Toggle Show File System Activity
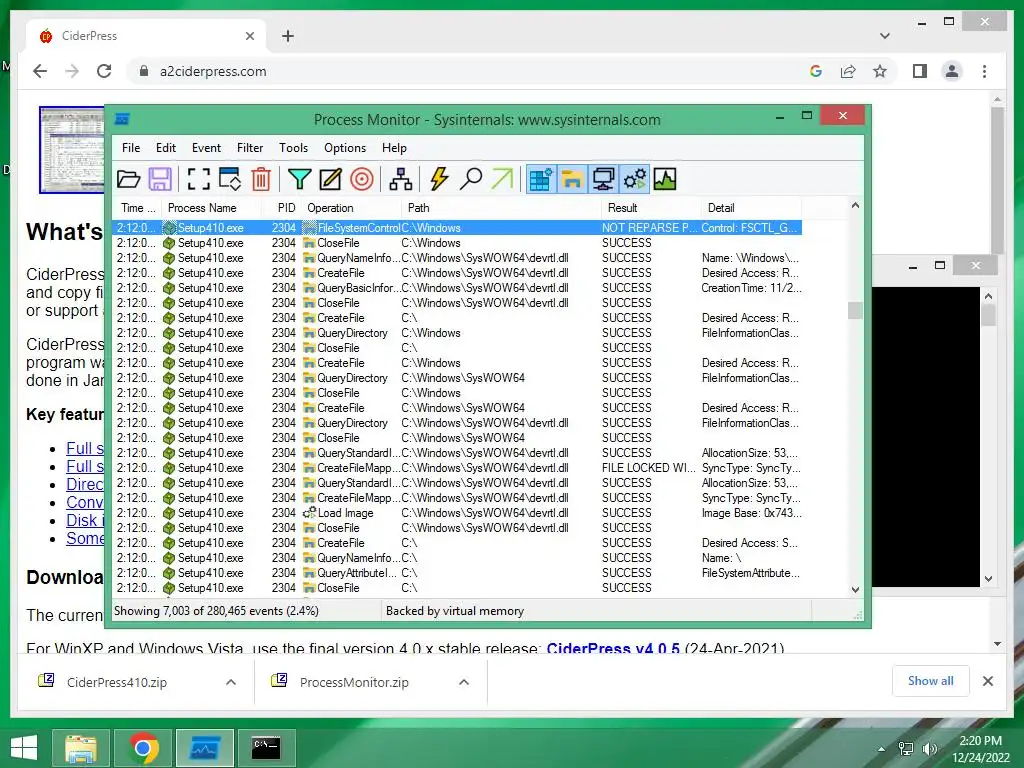Viewport: 1024px width, 768px height. 572,179
